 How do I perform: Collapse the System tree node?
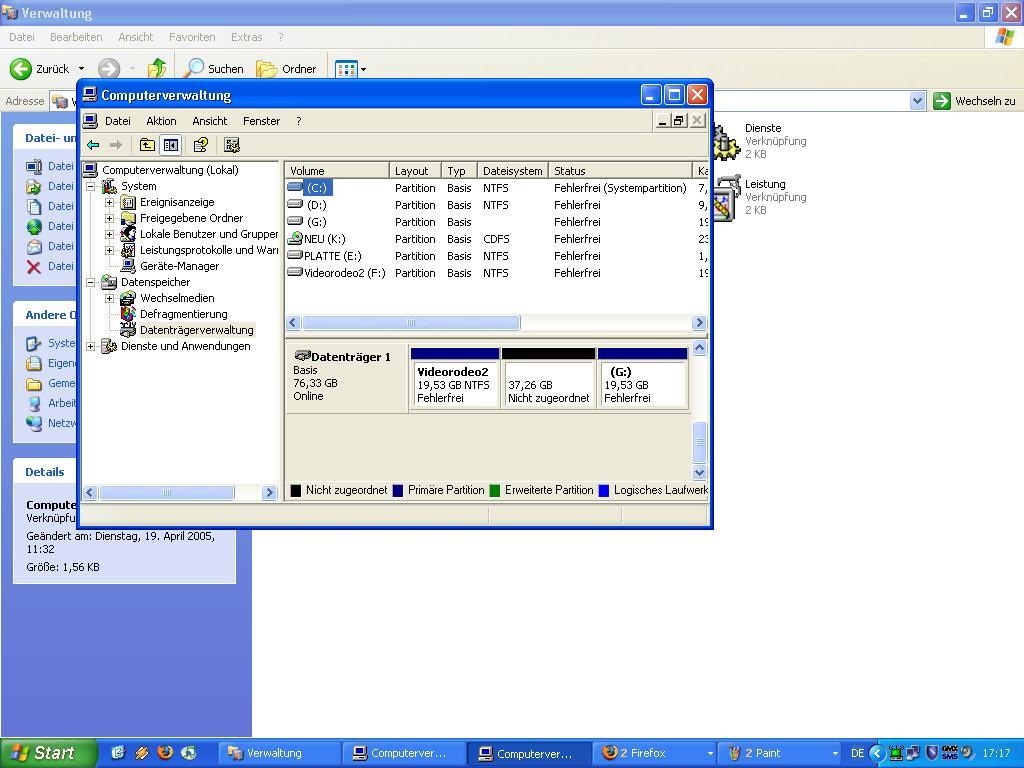pos(91,187)
